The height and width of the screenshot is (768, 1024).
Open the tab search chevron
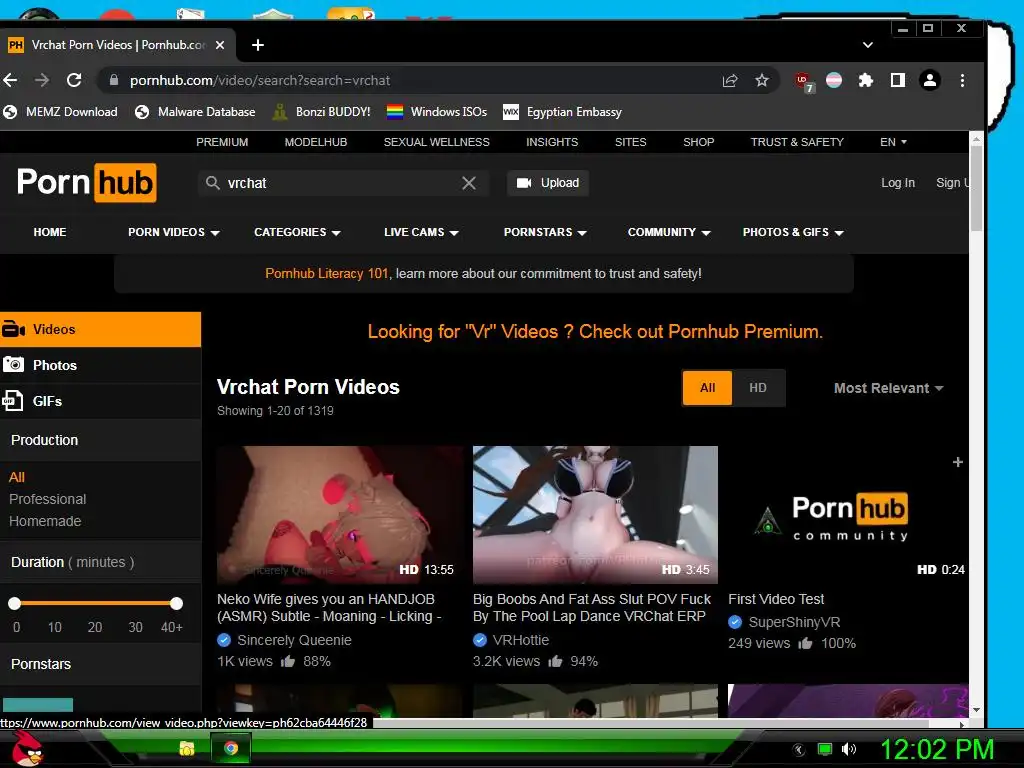[868, 45]
